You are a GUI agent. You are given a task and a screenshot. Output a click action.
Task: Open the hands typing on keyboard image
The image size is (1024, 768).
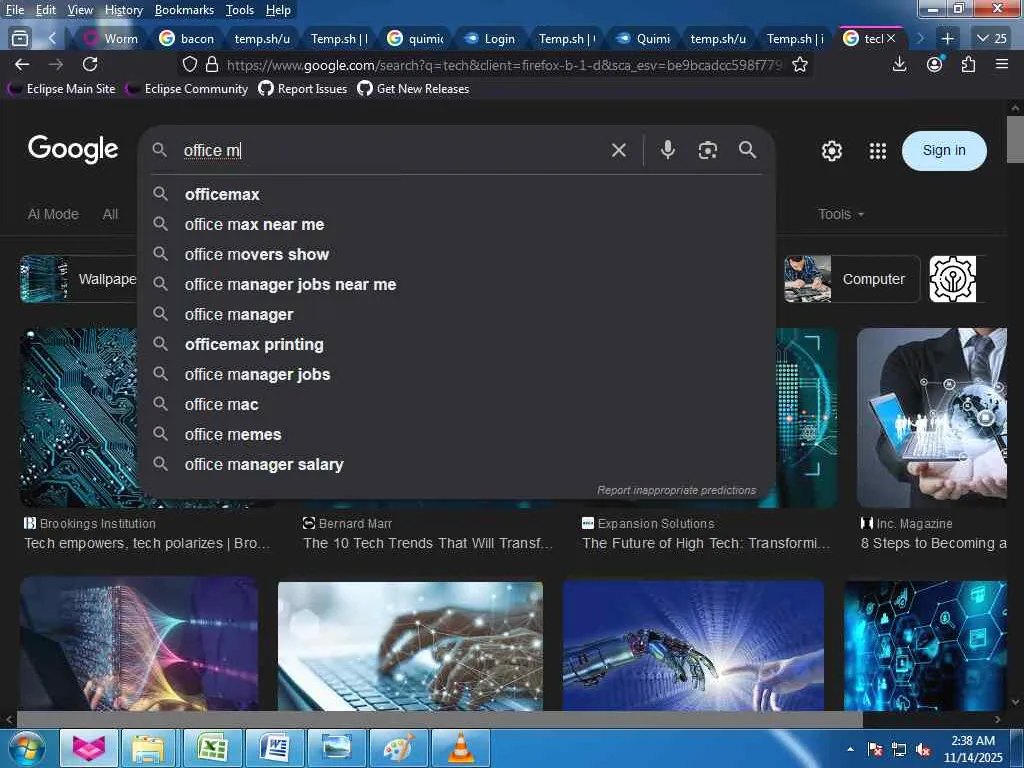pyautogui.click(x=410, y=645)
